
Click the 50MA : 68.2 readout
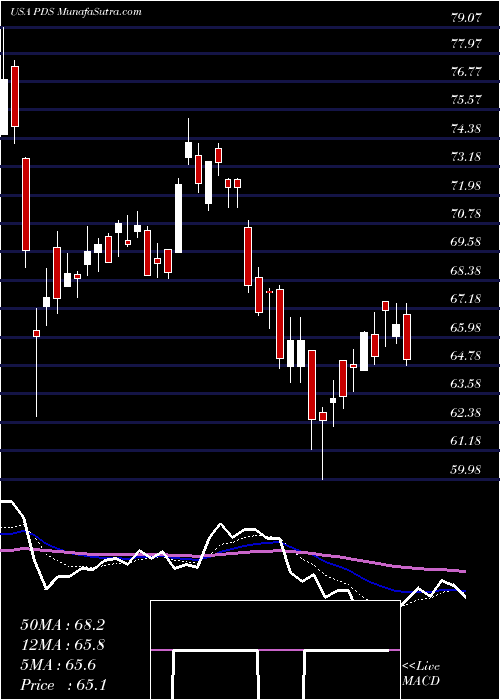coord(62,625)
